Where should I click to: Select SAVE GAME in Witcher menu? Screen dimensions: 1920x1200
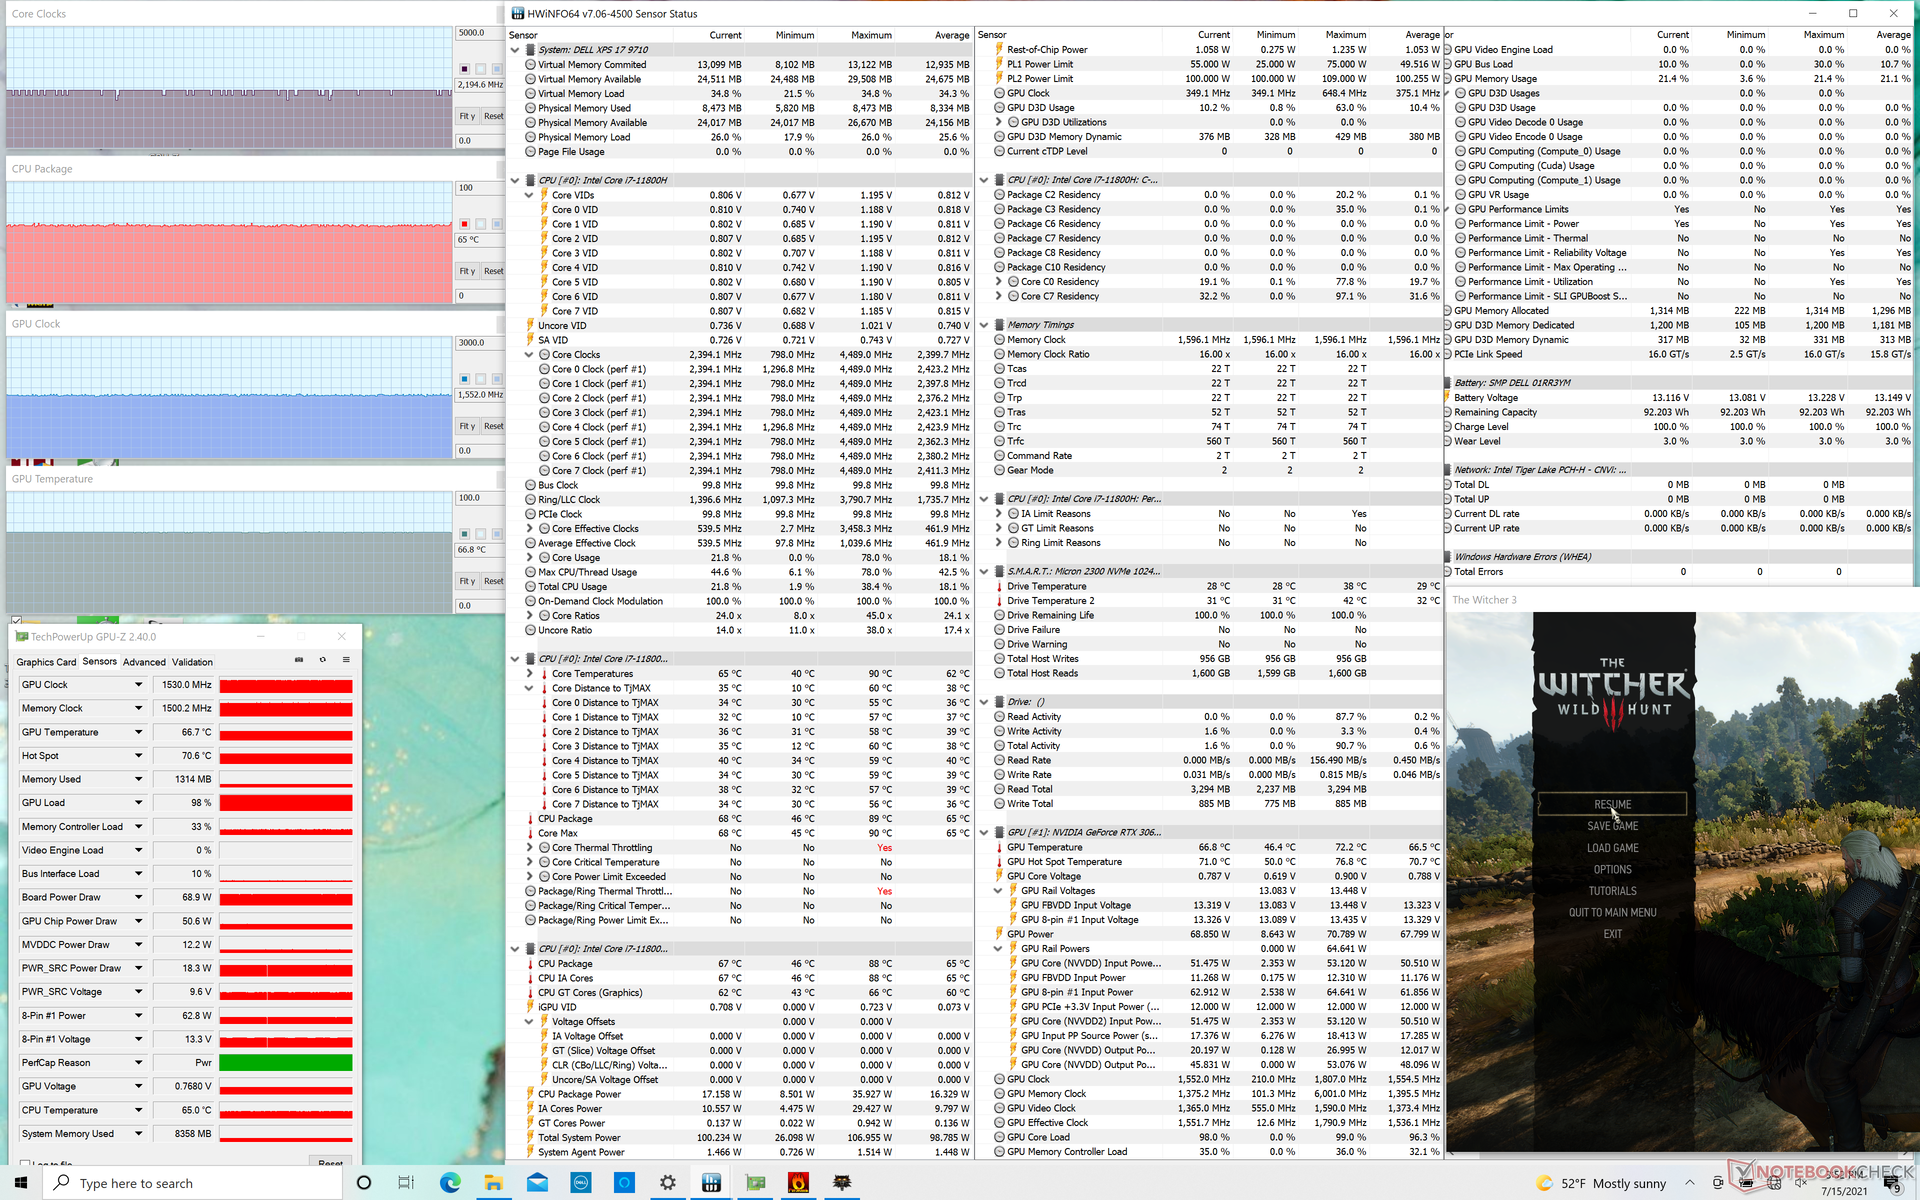[1612, 826]
